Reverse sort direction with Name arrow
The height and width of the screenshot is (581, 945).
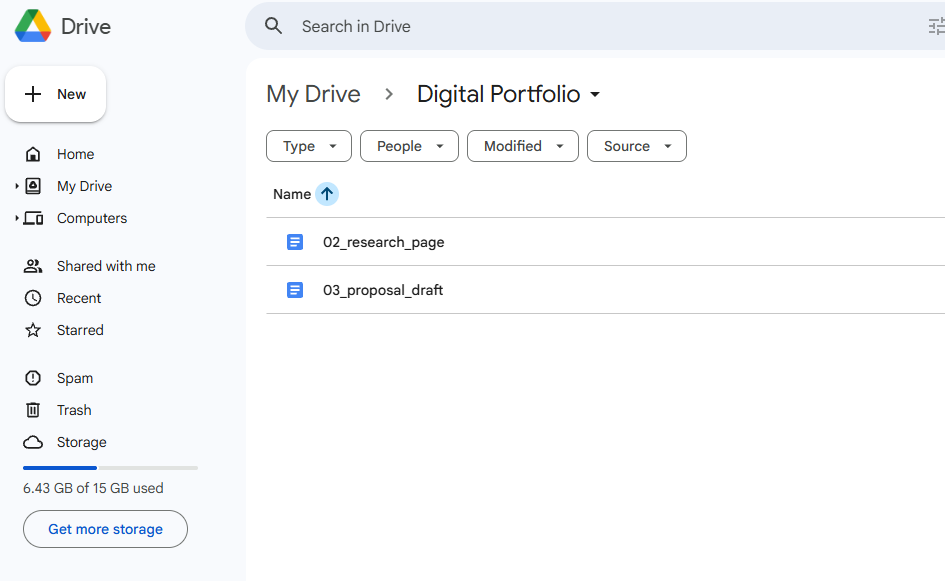point(327,194)
